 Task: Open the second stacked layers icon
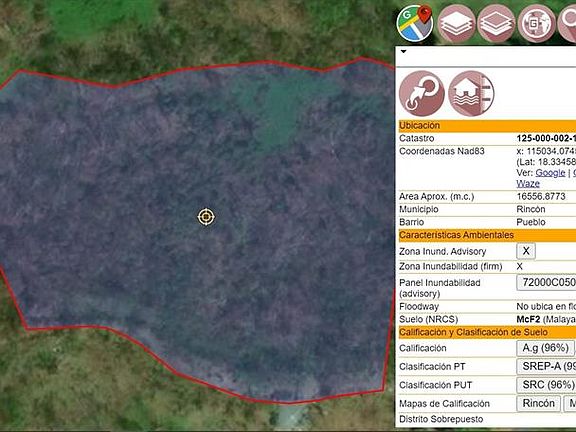pyautogui.click(x=496, y=24)
